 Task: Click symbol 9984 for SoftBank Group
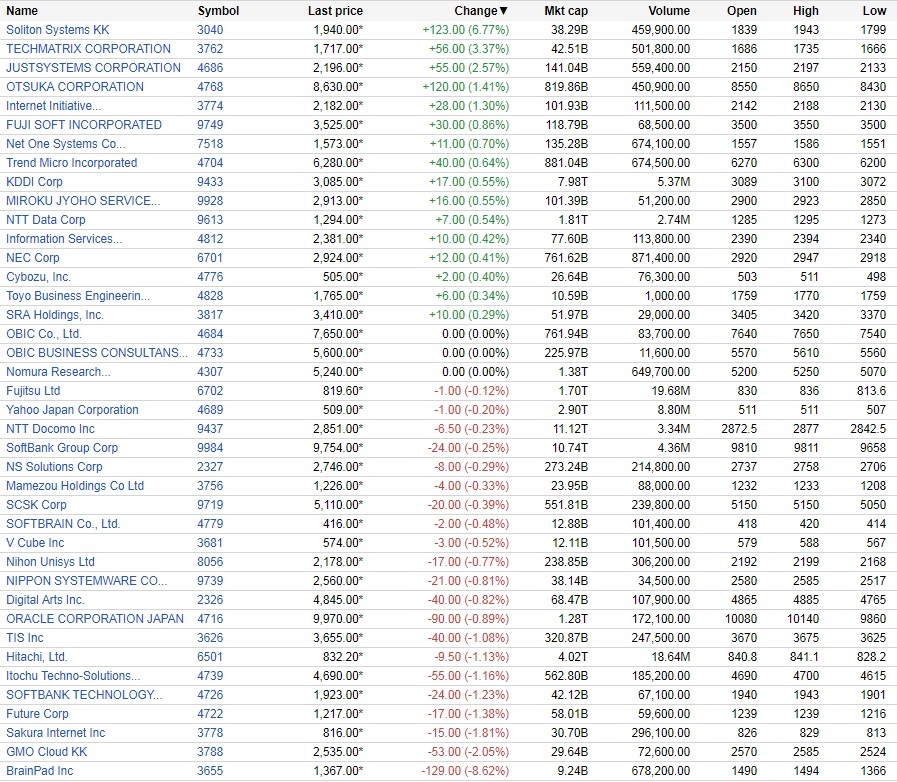[210, 447]
